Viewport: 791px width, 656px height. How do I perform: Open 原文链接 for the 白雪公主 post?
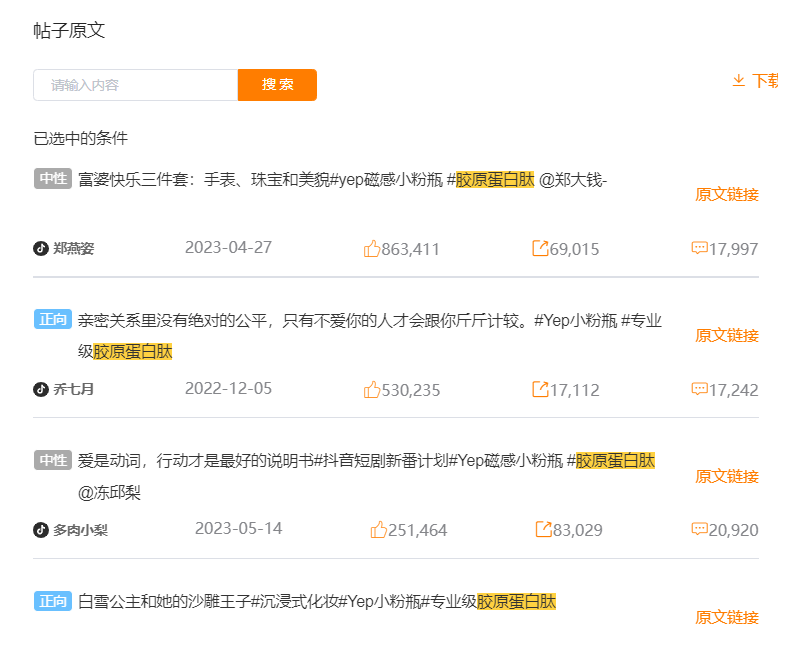(x=726, y=617)
